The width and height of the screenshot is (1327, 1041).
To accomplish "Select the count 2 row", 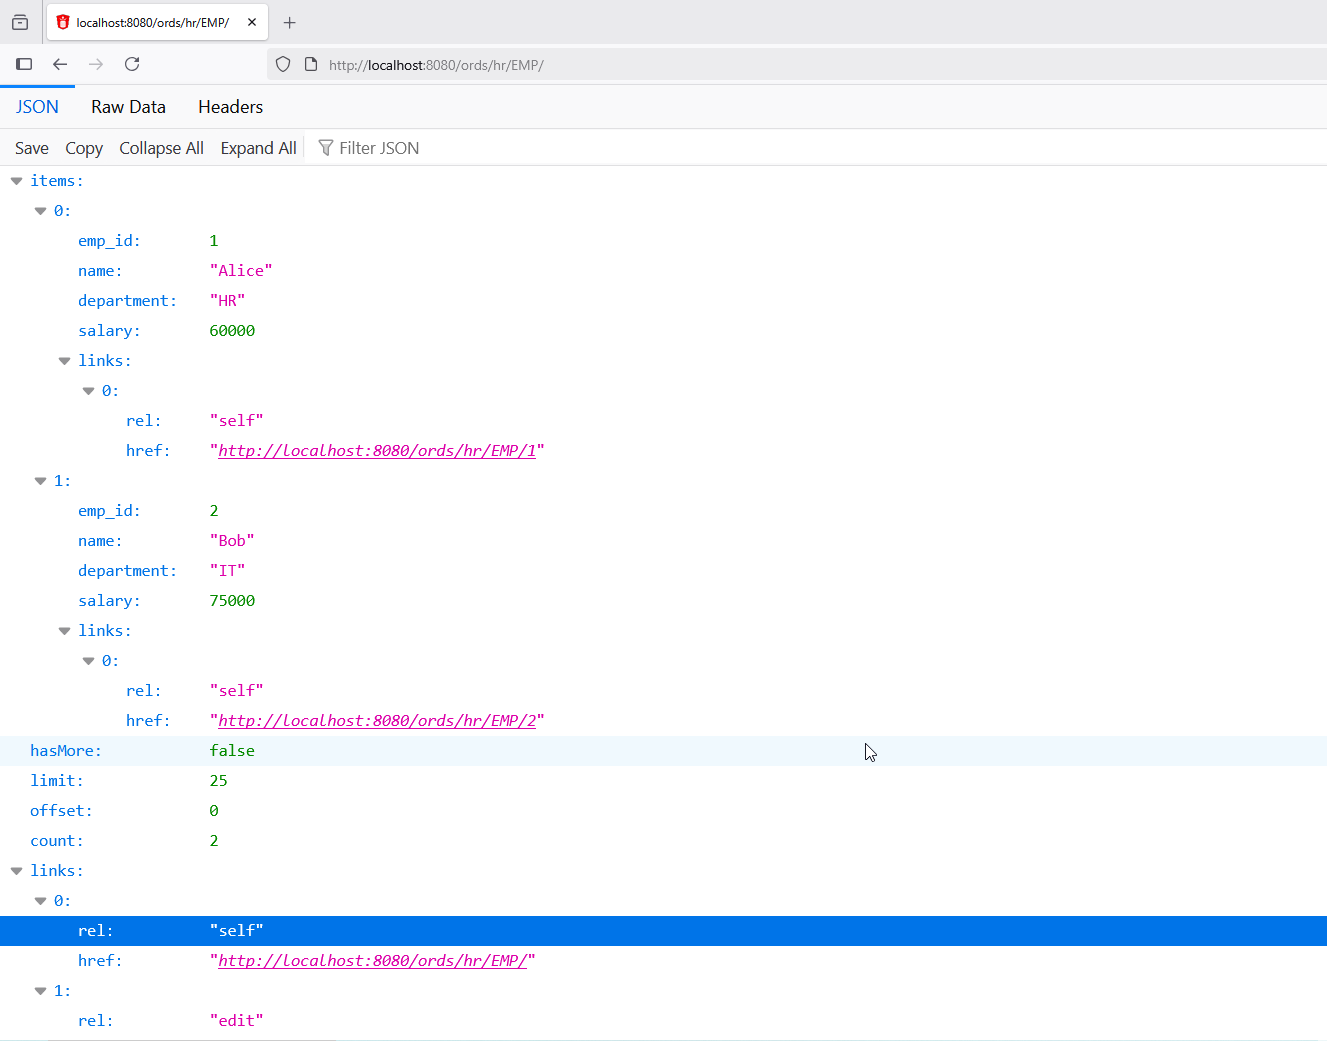I will point(663,841).
